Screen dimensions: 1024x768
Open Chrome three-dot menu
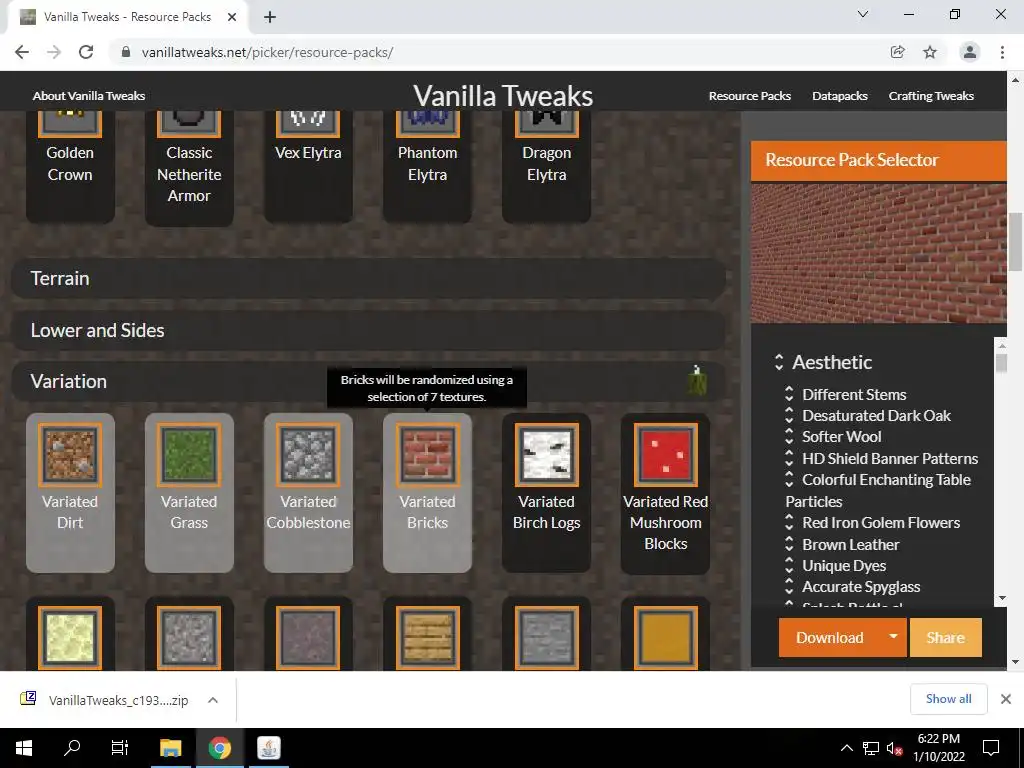[x=1002, y=52]
